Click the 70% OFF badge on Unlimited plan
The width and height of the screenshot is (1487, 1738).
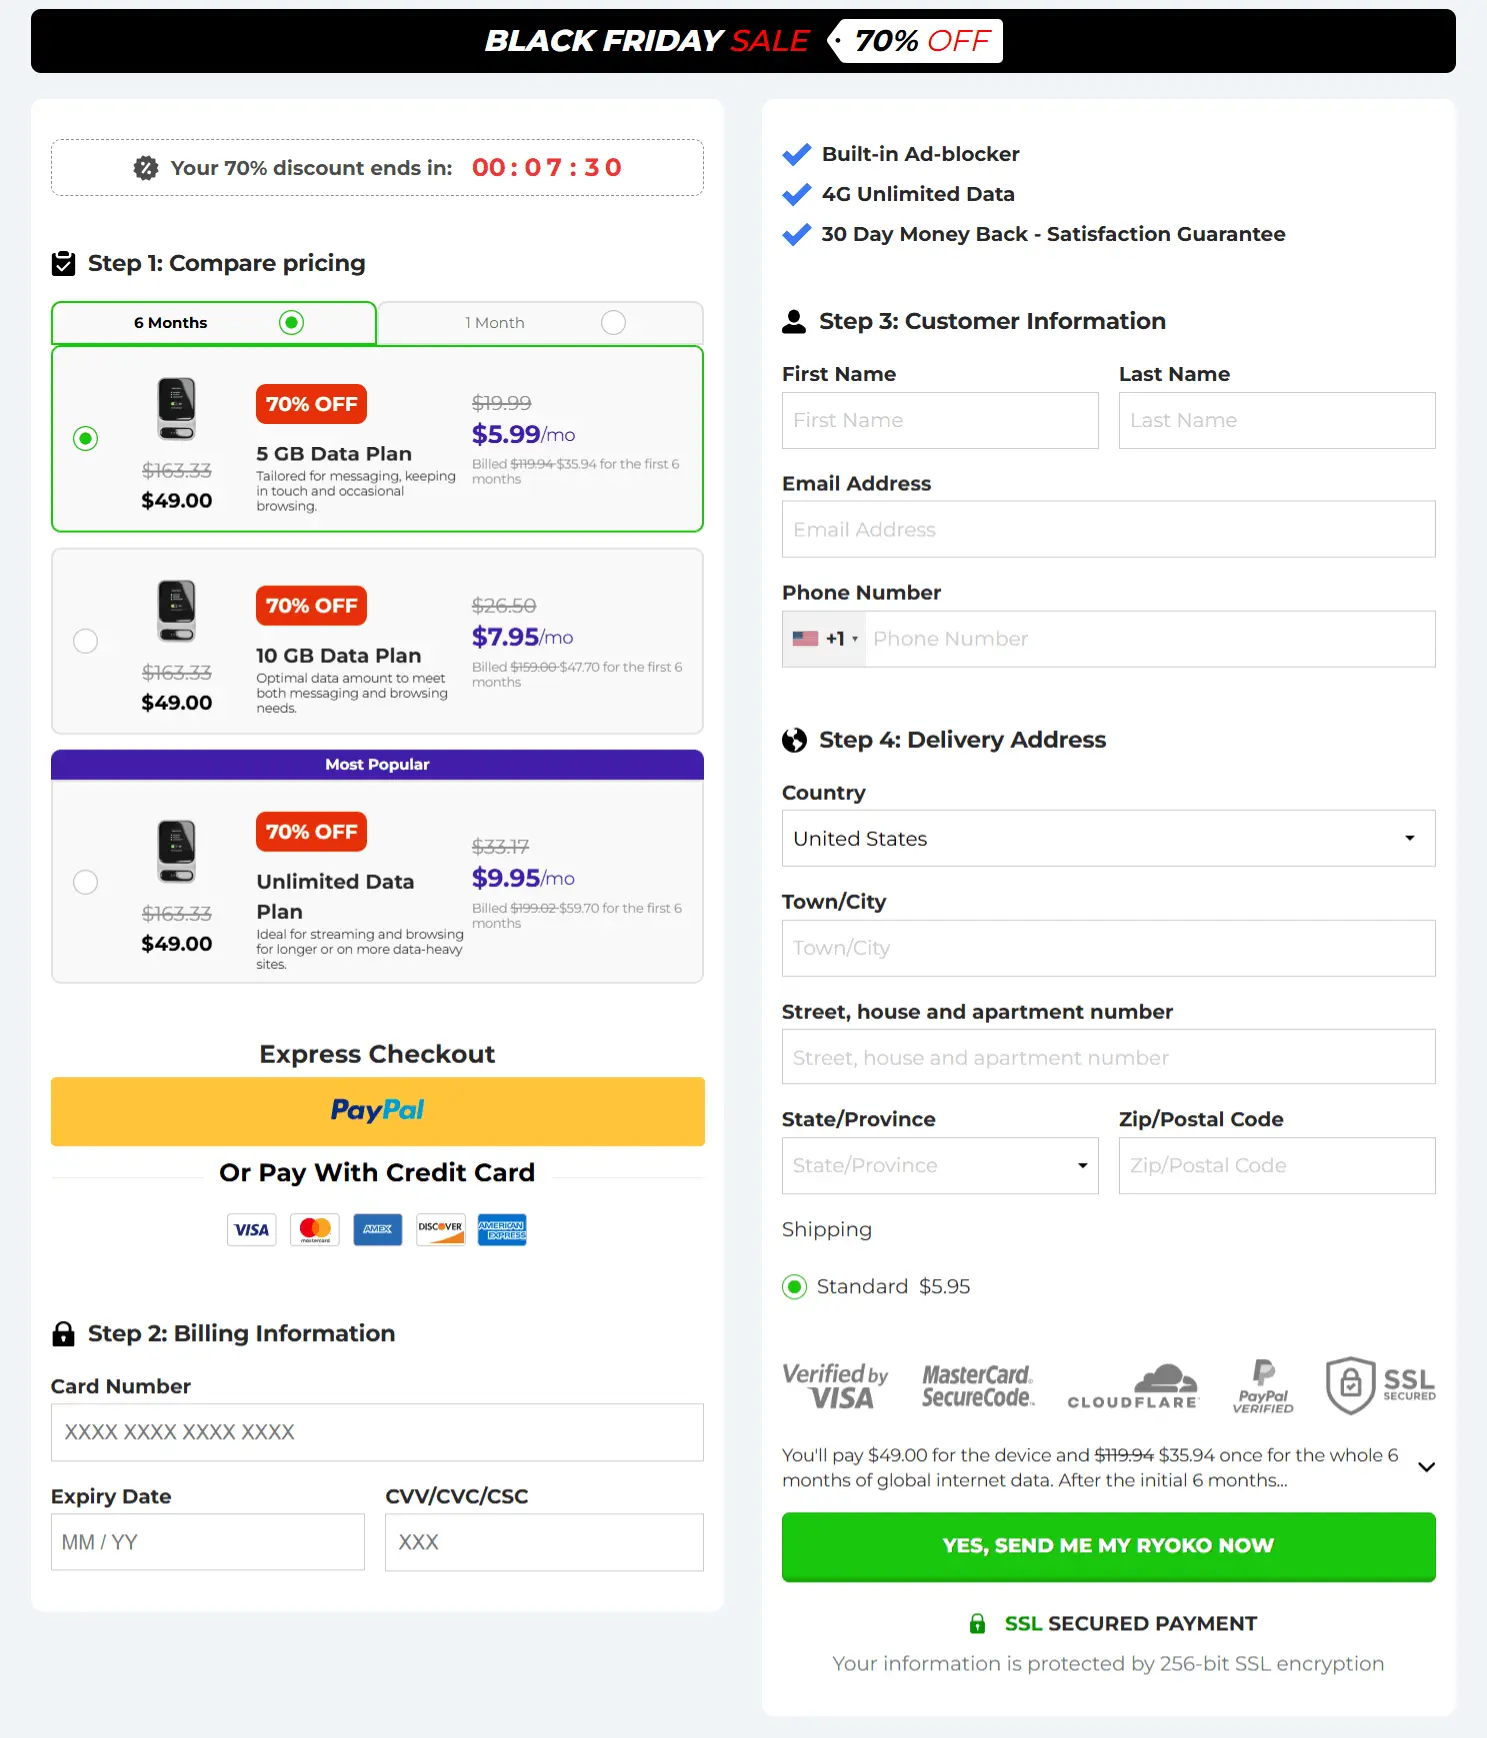click(311, 831)
